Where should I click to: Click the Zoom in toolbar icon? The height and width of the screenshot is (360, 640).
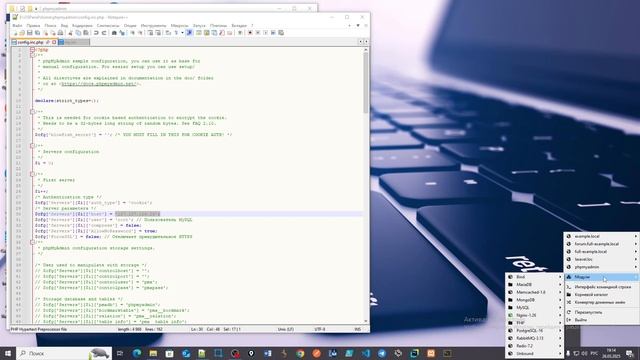[133, 33]
